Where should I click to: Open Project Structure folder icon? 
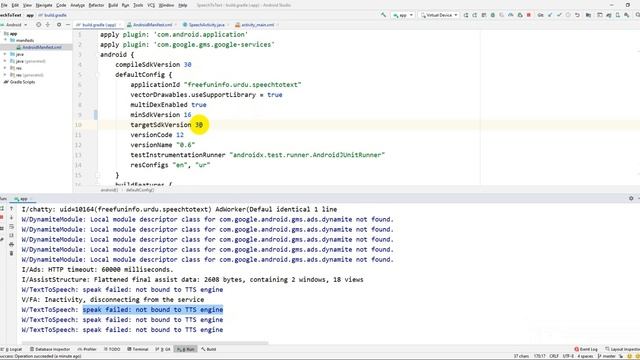click(588, 15)
